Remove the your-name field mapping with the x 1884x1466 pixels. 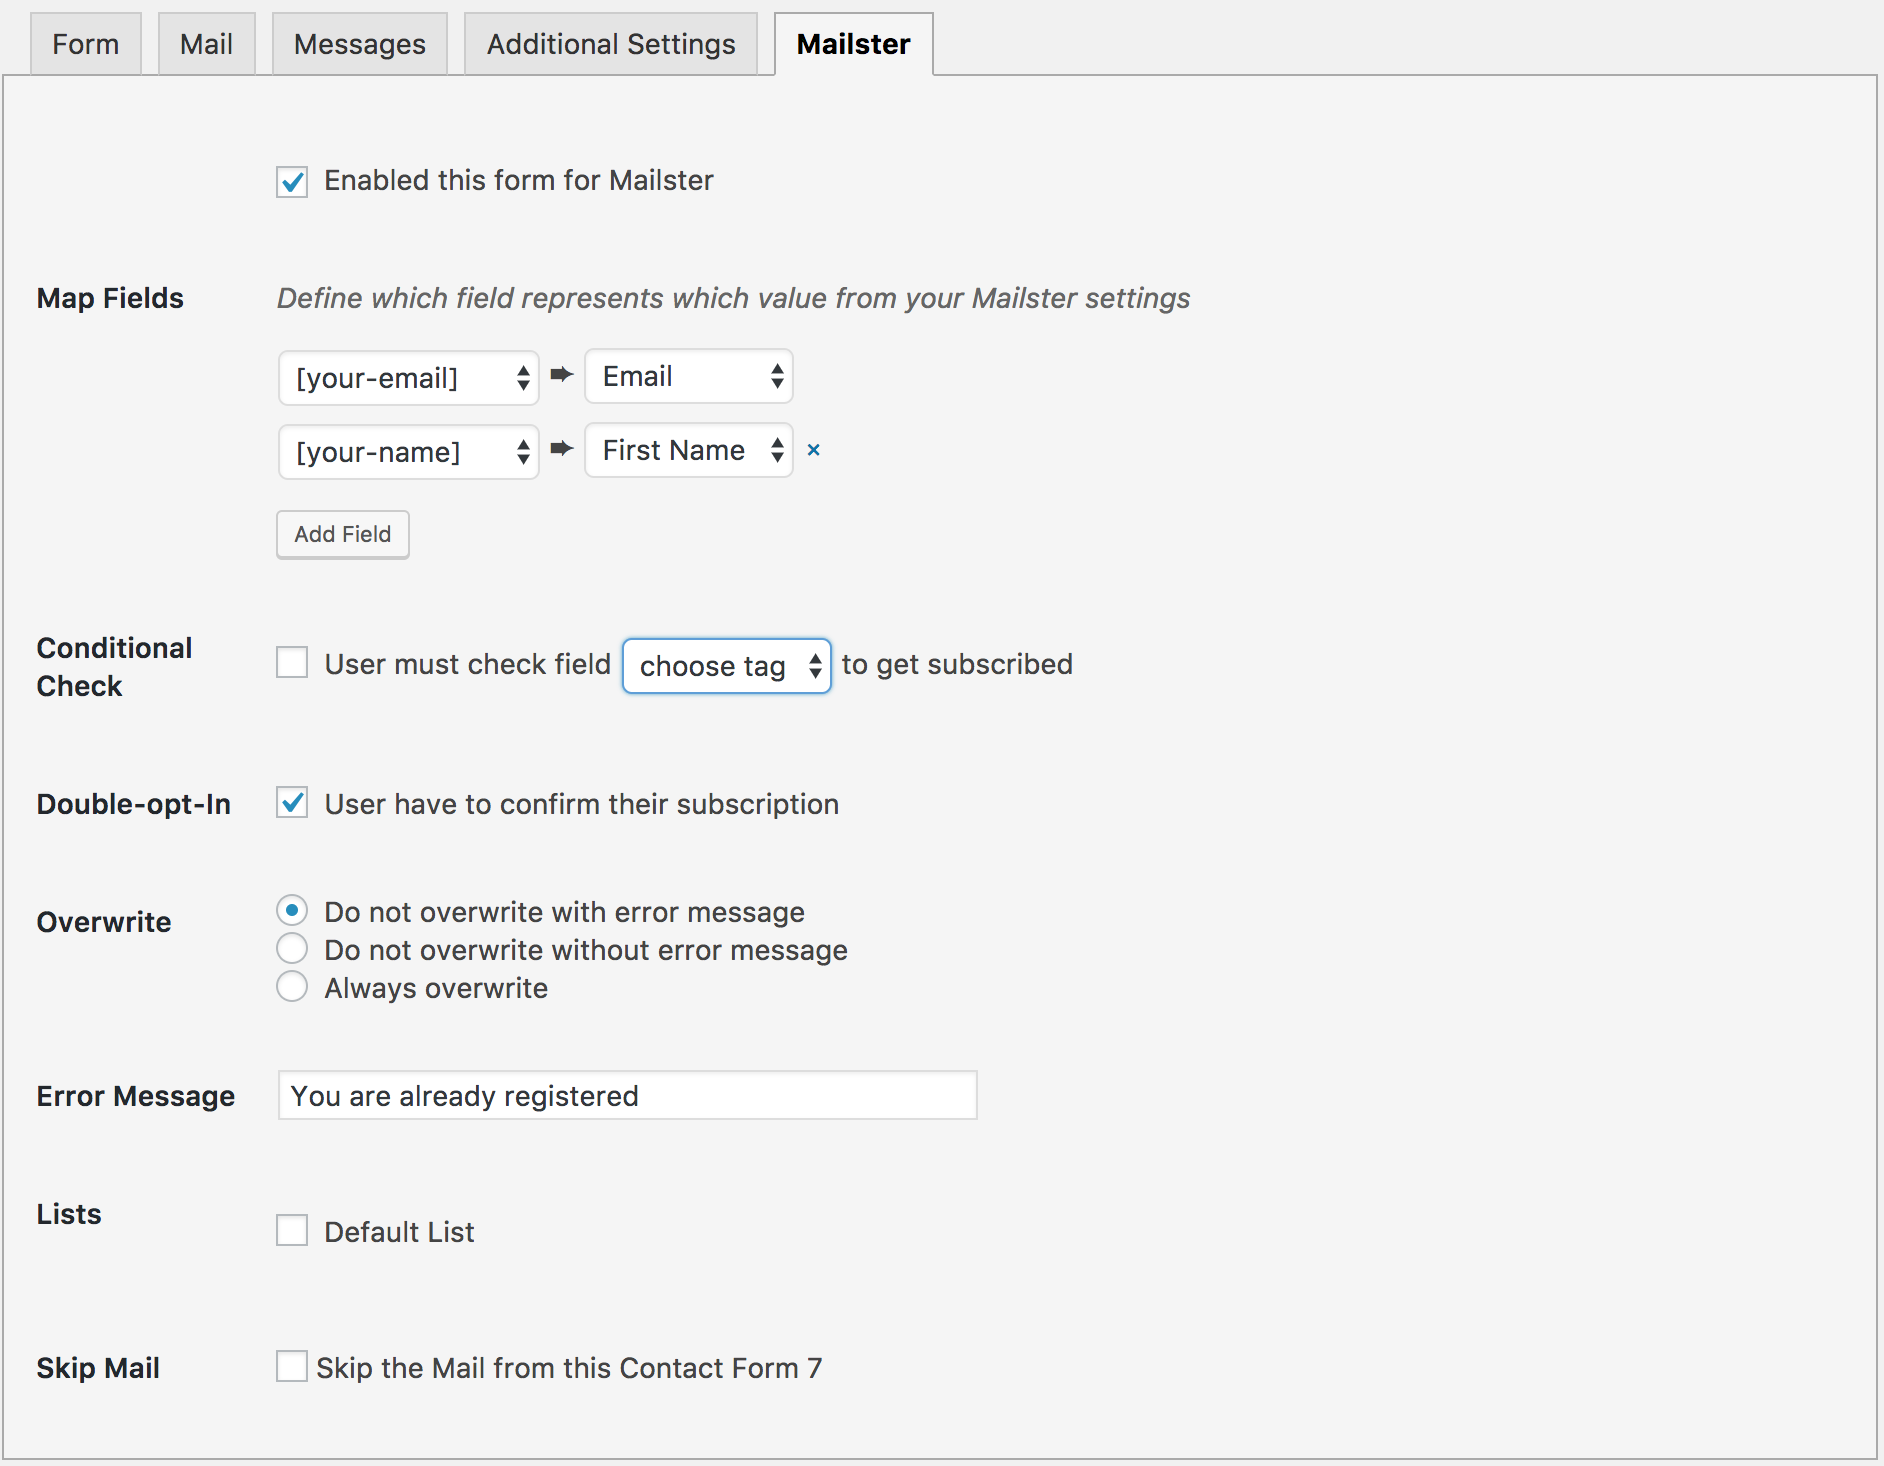click(x=814, y=450)
